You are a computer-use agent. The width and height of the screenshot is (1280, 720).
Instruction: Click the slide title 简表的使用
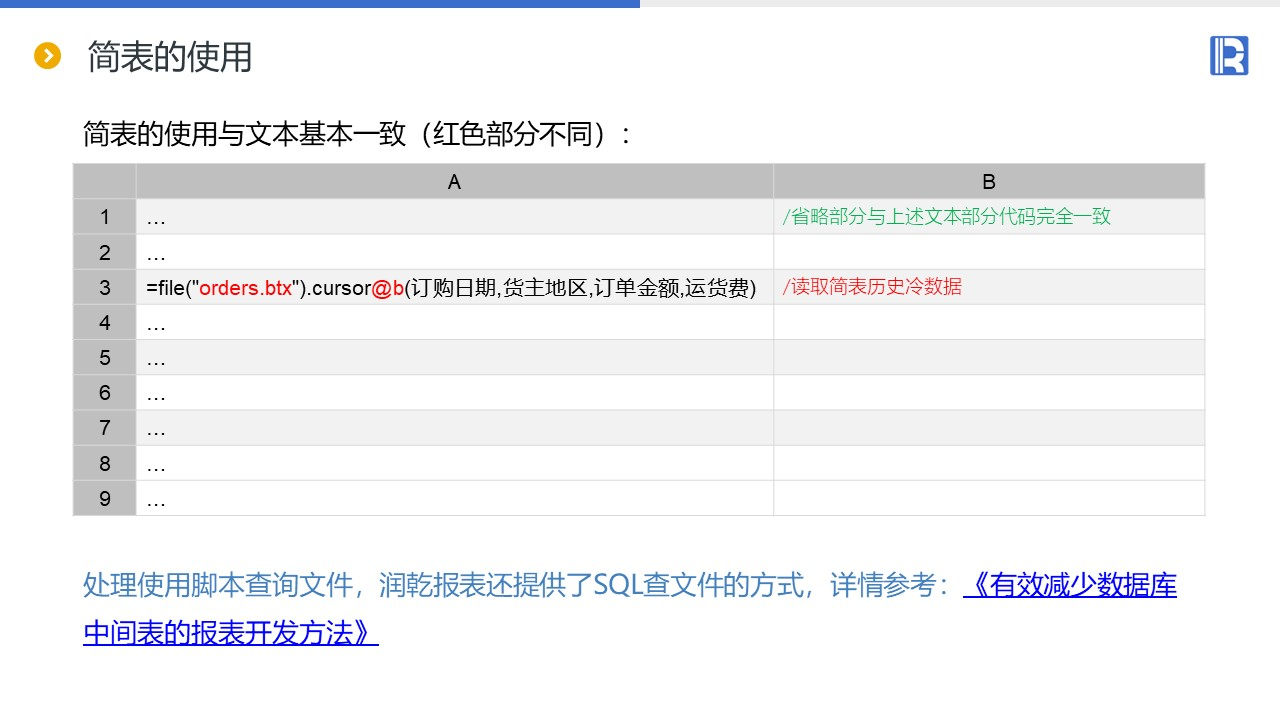[169, 56]
